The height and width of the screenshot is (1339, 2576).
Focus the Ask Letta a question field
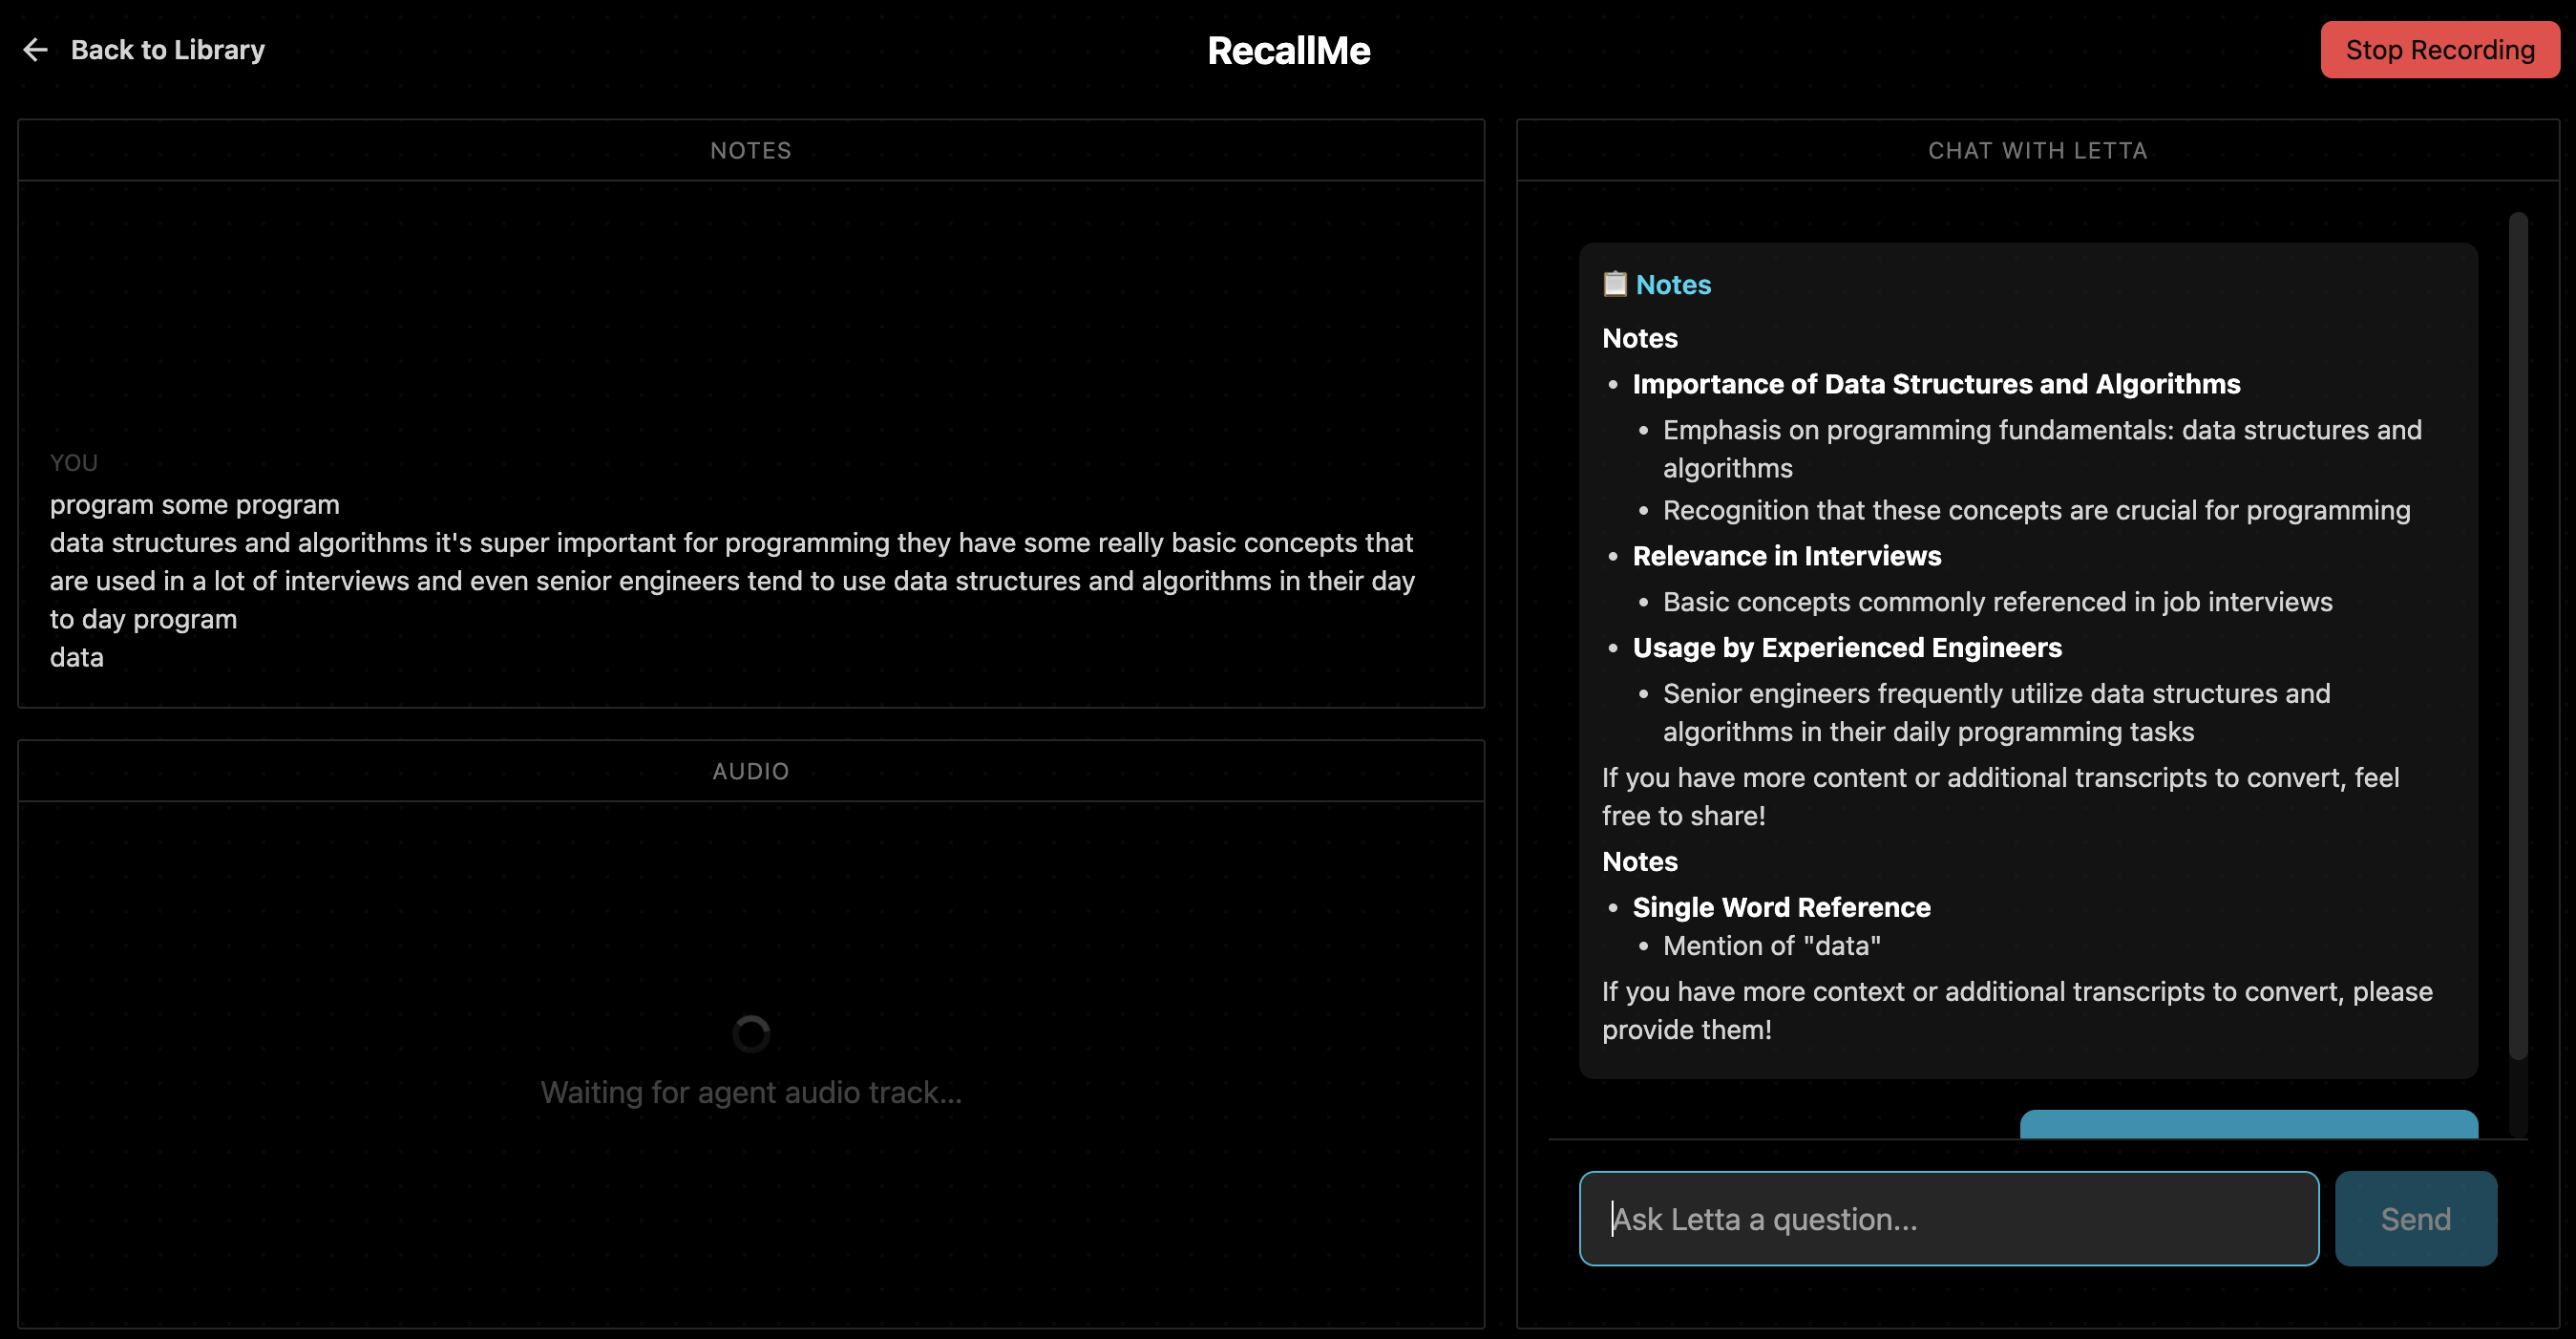pos(1948,1218)
